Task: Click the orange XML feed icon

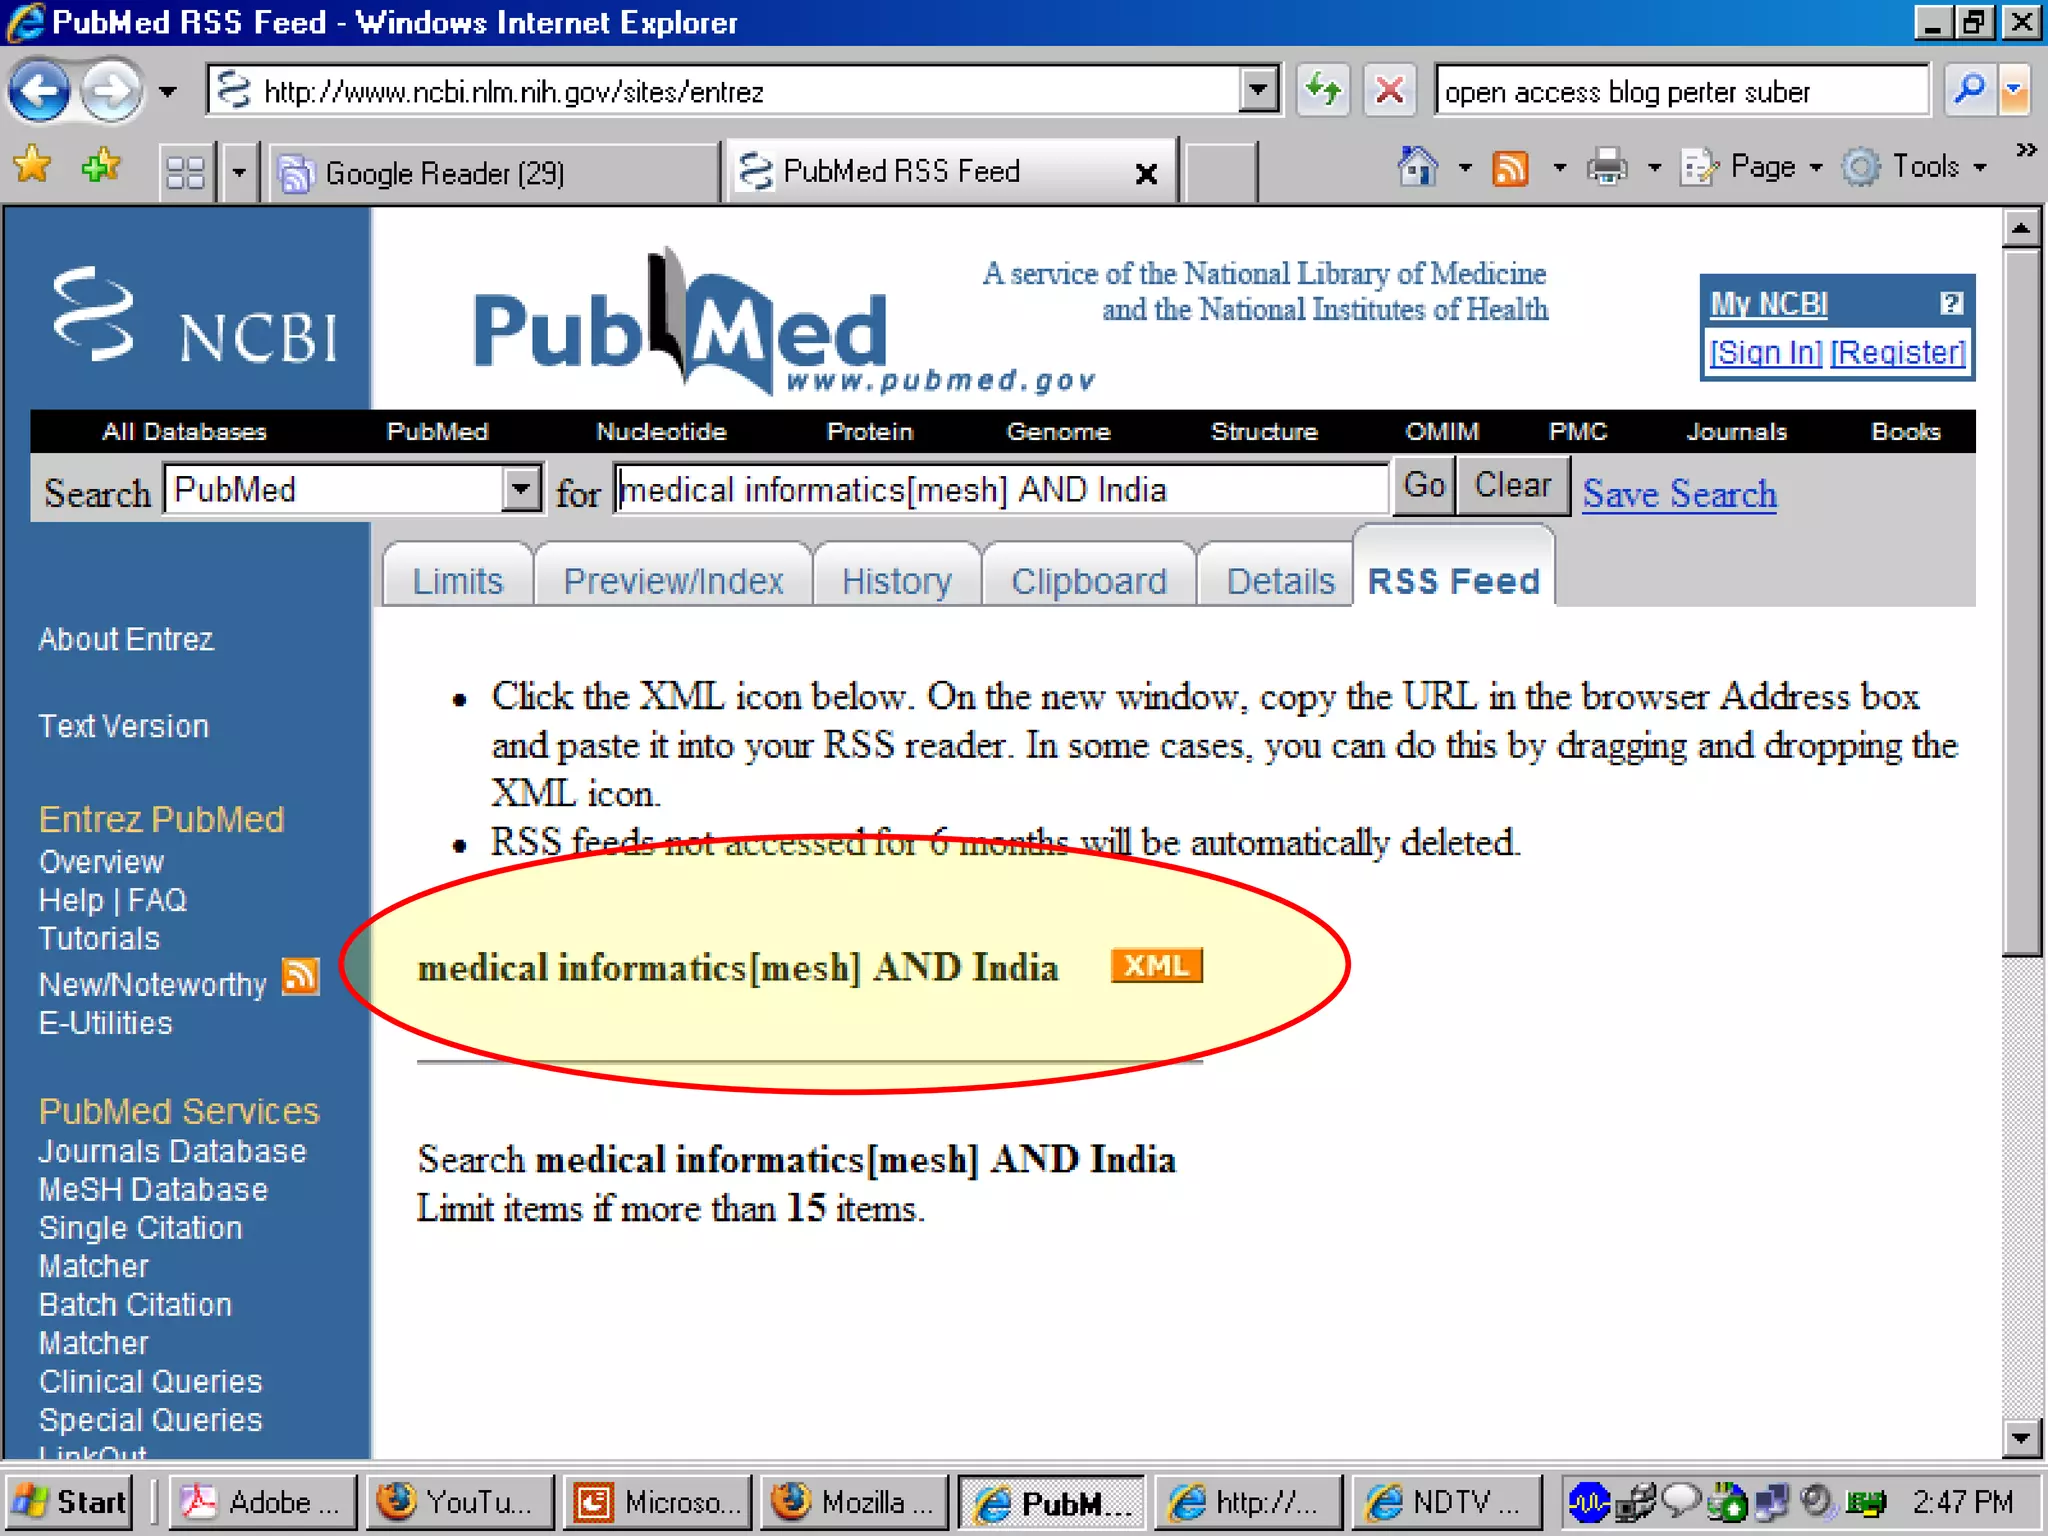Action: click(1156, 966)
